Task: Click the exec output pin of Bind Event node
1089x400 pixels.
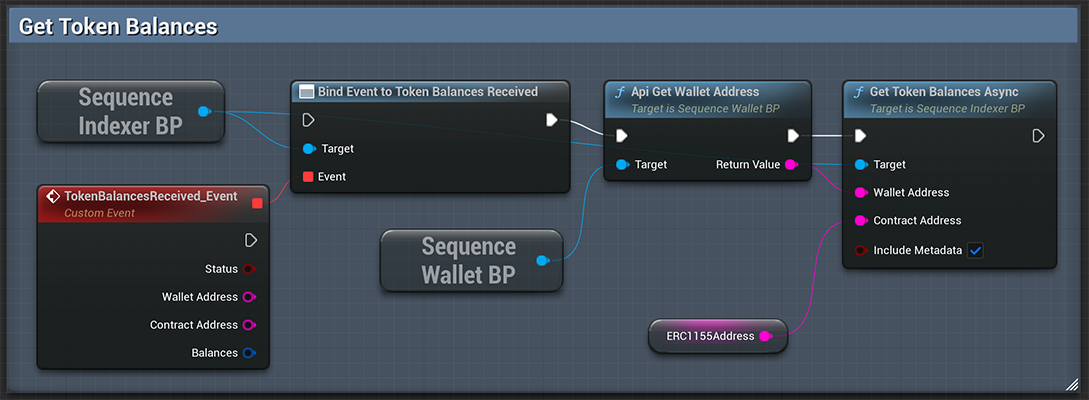Action: (552, 120)
